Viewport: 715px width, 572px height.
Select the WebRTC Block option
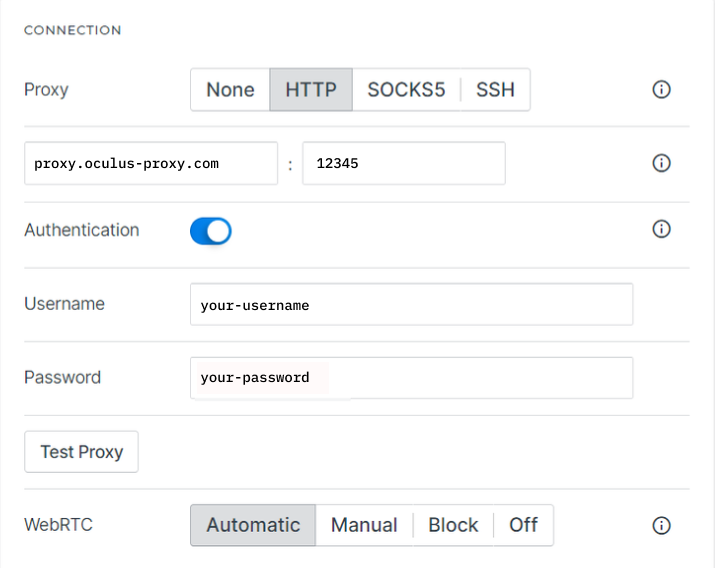(x=453, y=525)
